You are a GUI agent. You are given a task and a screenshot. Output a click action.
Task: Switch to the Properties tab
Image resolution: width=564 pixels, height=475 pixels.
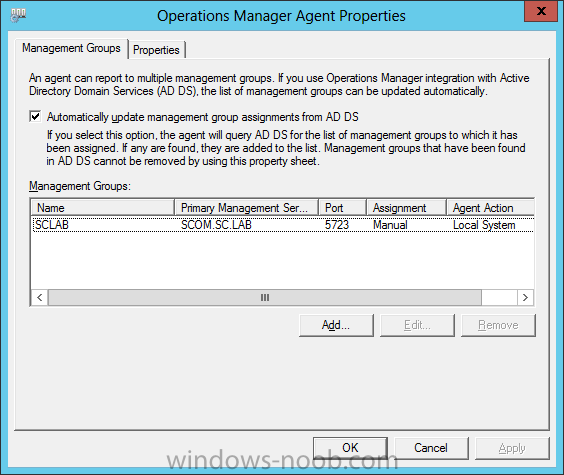tap(156, 50)
